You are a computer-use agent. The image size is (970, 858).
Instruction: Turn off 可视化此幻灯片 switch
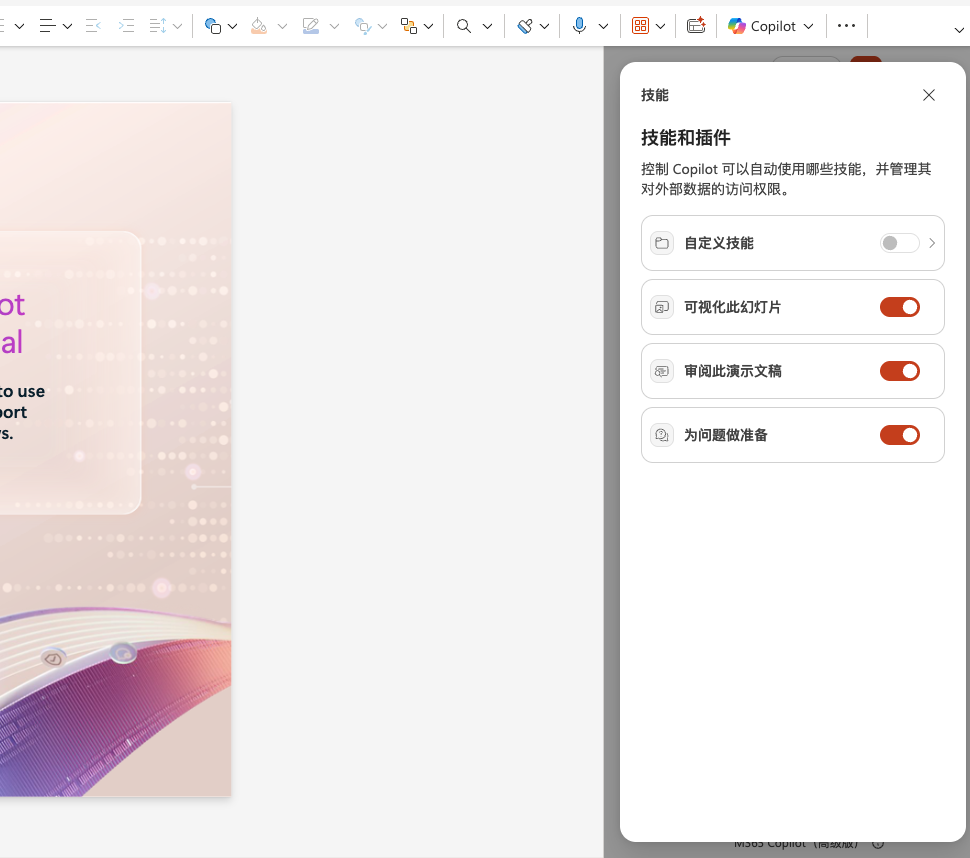point(899,307)
